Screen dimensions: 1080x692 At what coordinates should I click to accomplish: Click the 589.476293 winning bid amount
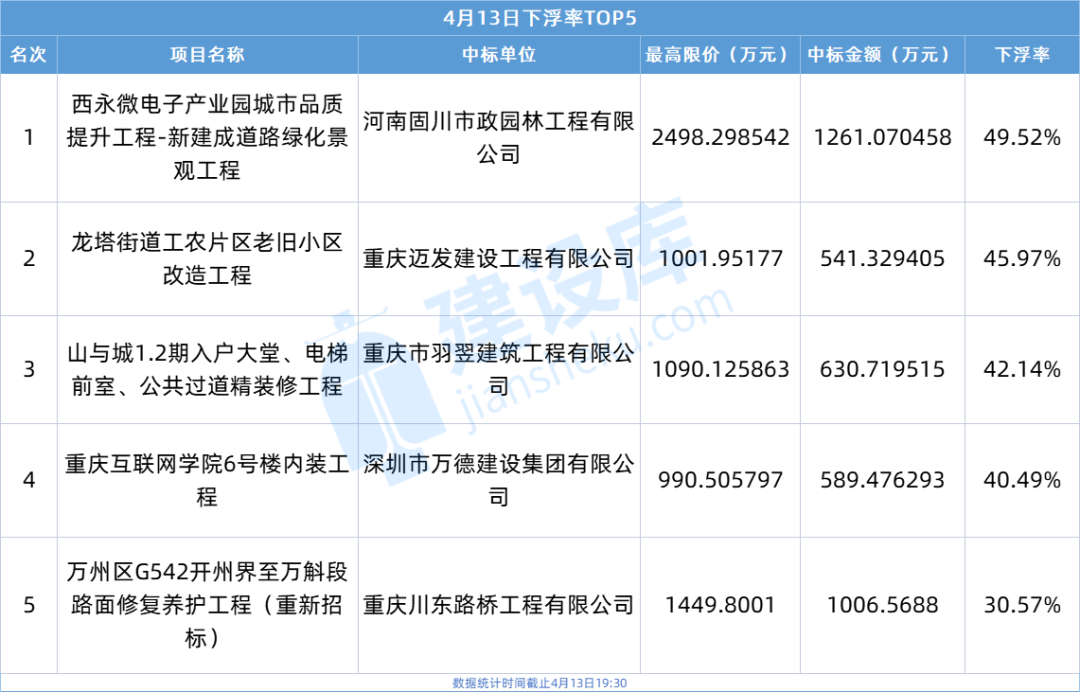pyautogui.click(x=881, y=480)
